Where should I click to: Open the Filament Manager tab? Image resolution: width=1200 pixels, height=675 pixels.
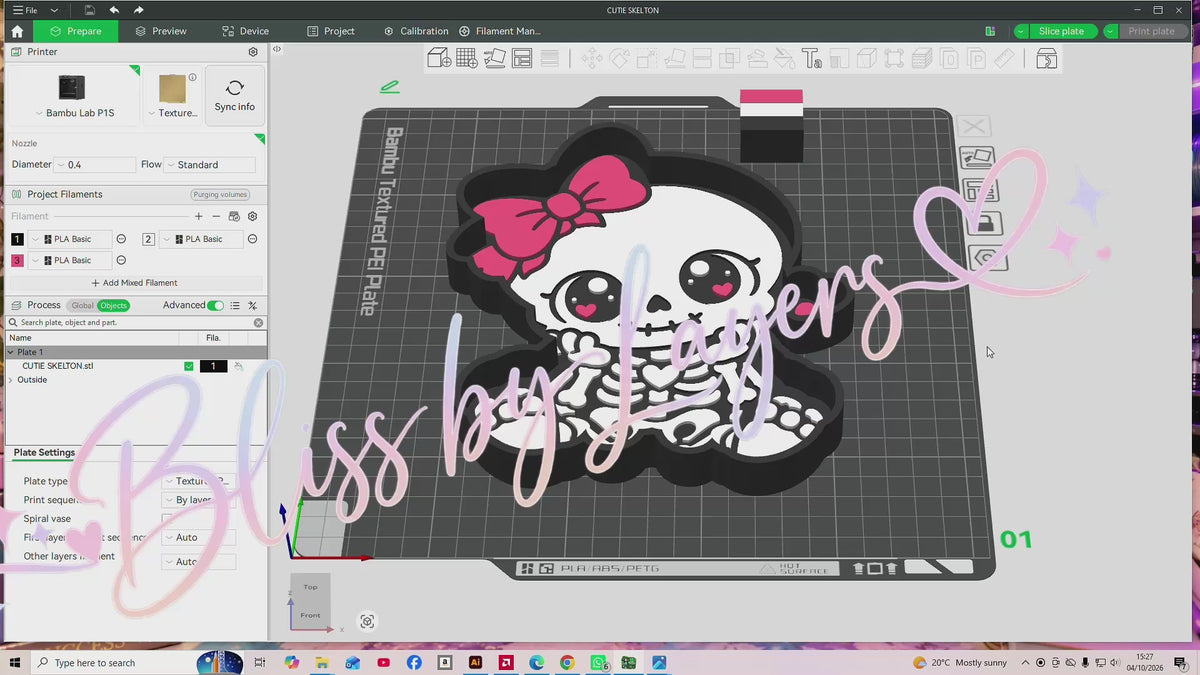tap(500, 31)
